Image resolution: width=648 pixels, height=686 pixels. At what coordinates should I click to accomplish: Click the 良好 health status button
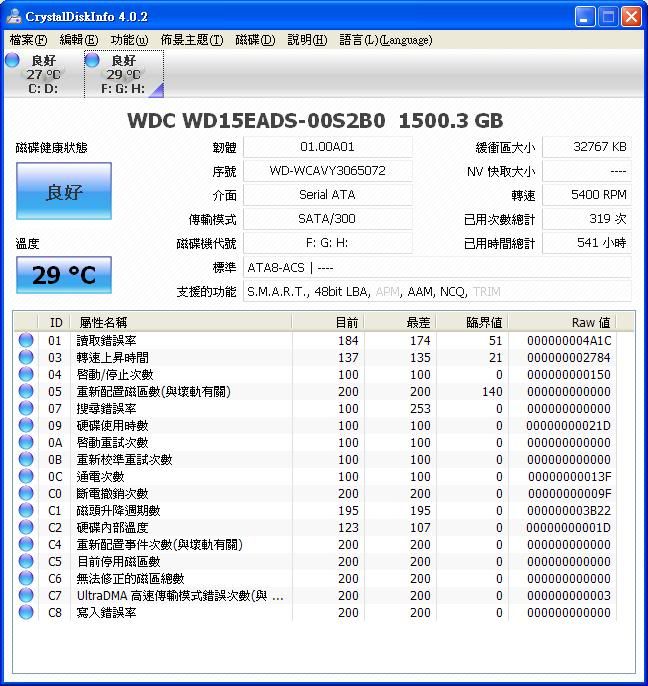pyautogui.click(x=64, y=192)
